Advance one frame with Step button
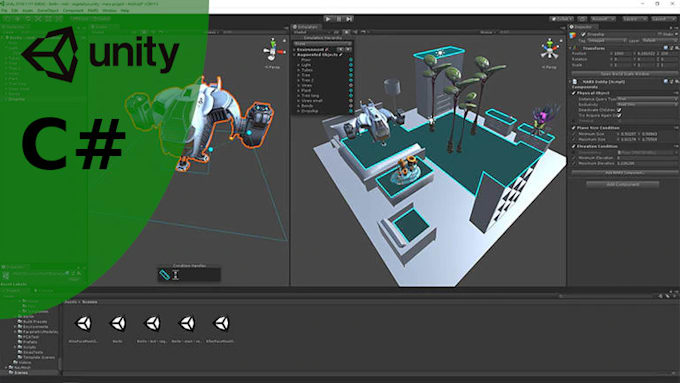This screenshot has height=383, width=680. click(349, 19)
